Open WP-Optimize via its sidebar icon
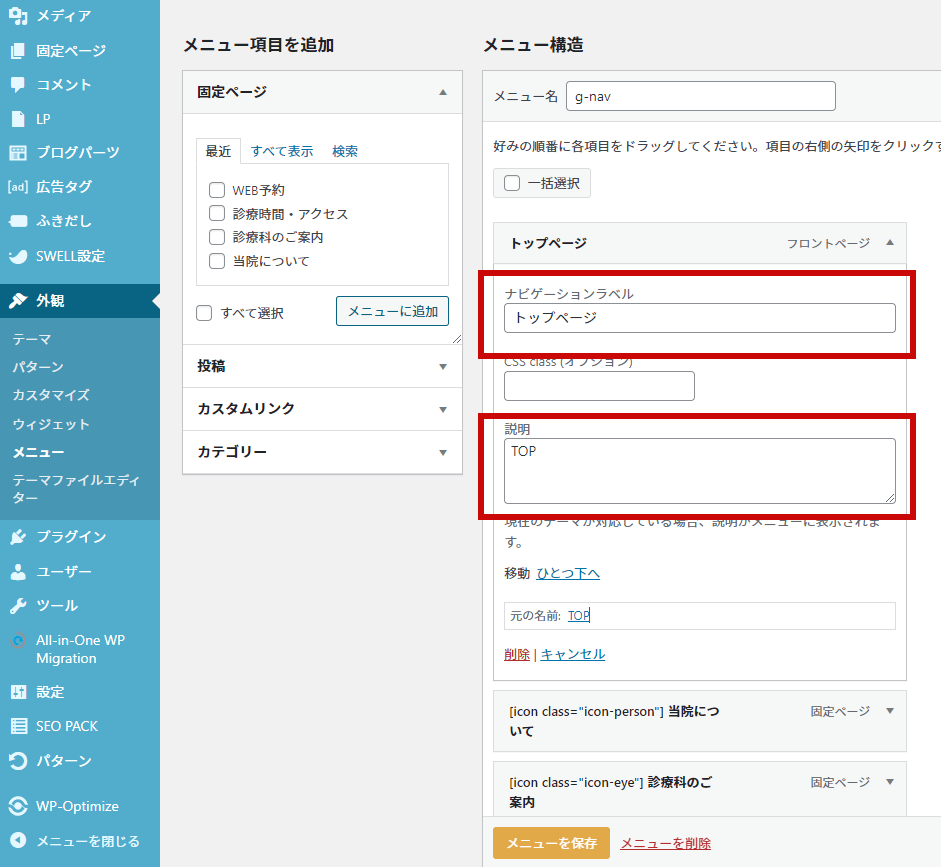 (x=18, y=806)
